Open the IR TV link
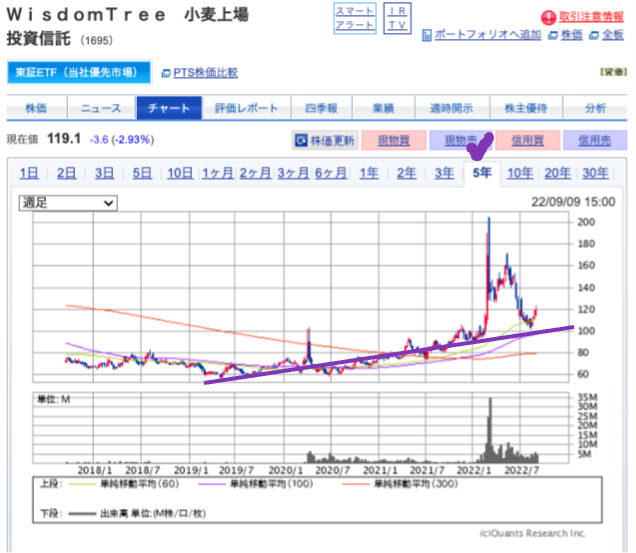 tap(398, 18)
